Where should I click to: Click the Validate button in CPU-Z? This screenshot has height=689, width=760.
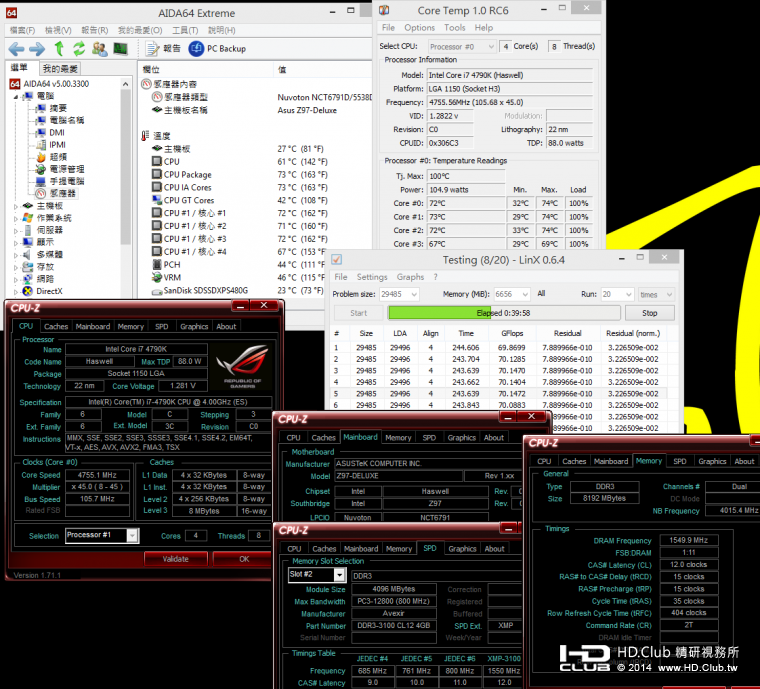pos(175,559)
